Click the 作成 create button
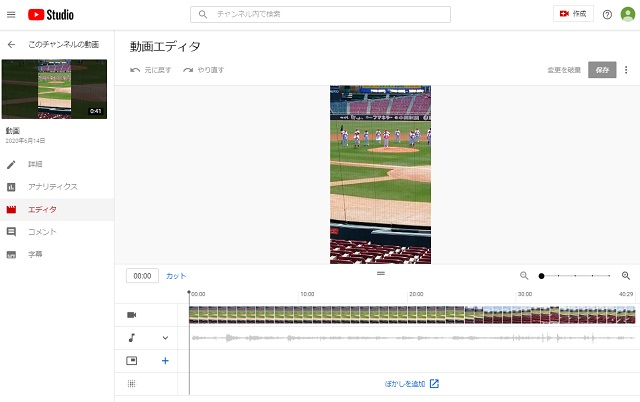Image resolution: width=640 pixels, height=402 pixels. 573,14
